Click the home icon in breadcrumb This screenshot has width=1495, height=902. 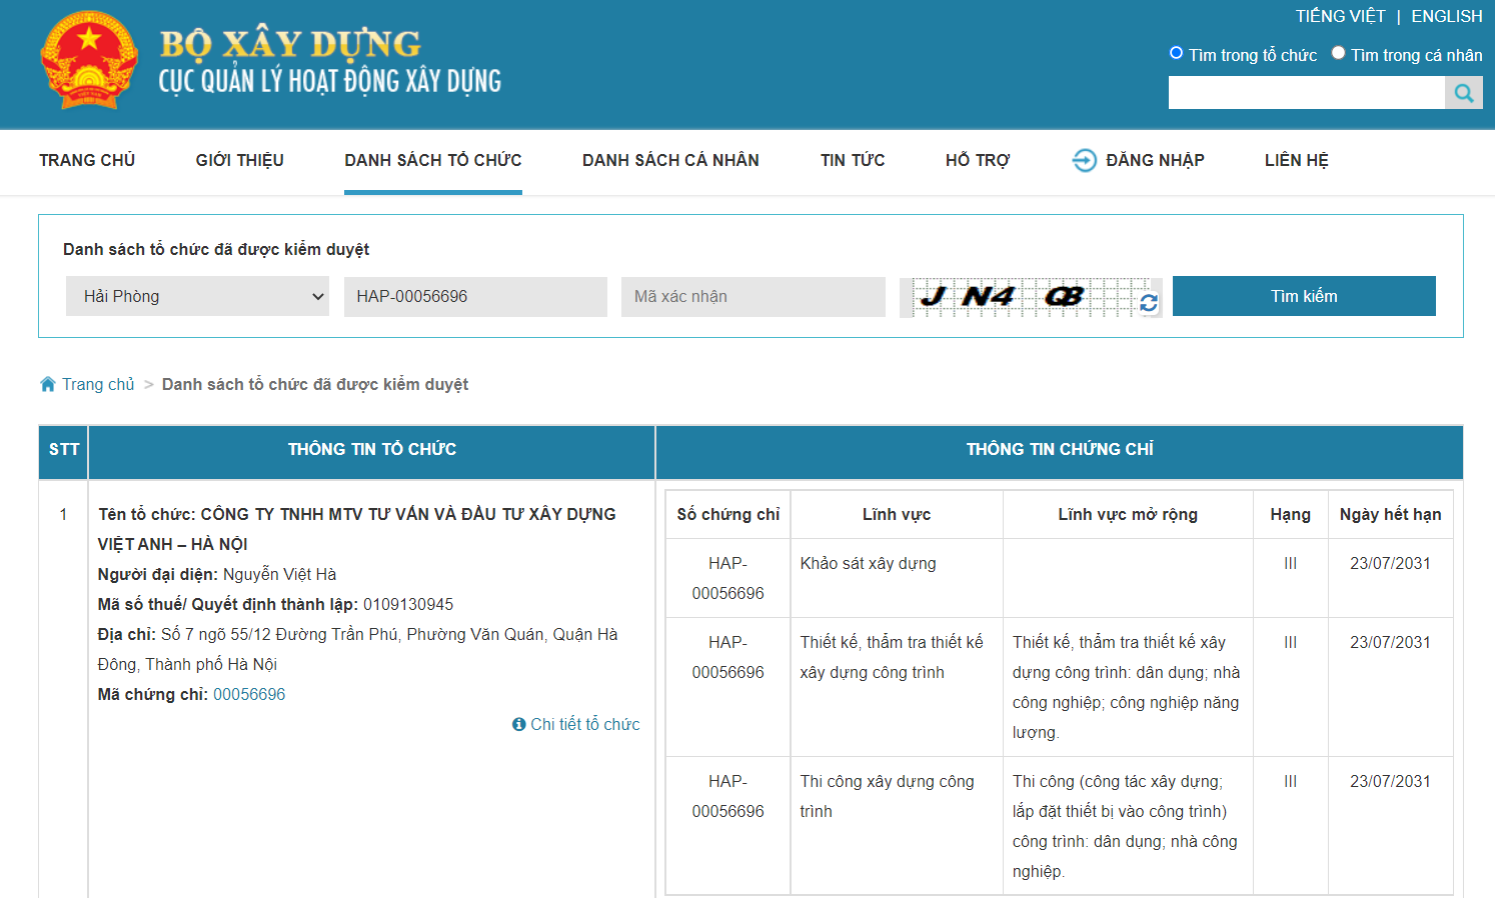[x=47, y=384]
